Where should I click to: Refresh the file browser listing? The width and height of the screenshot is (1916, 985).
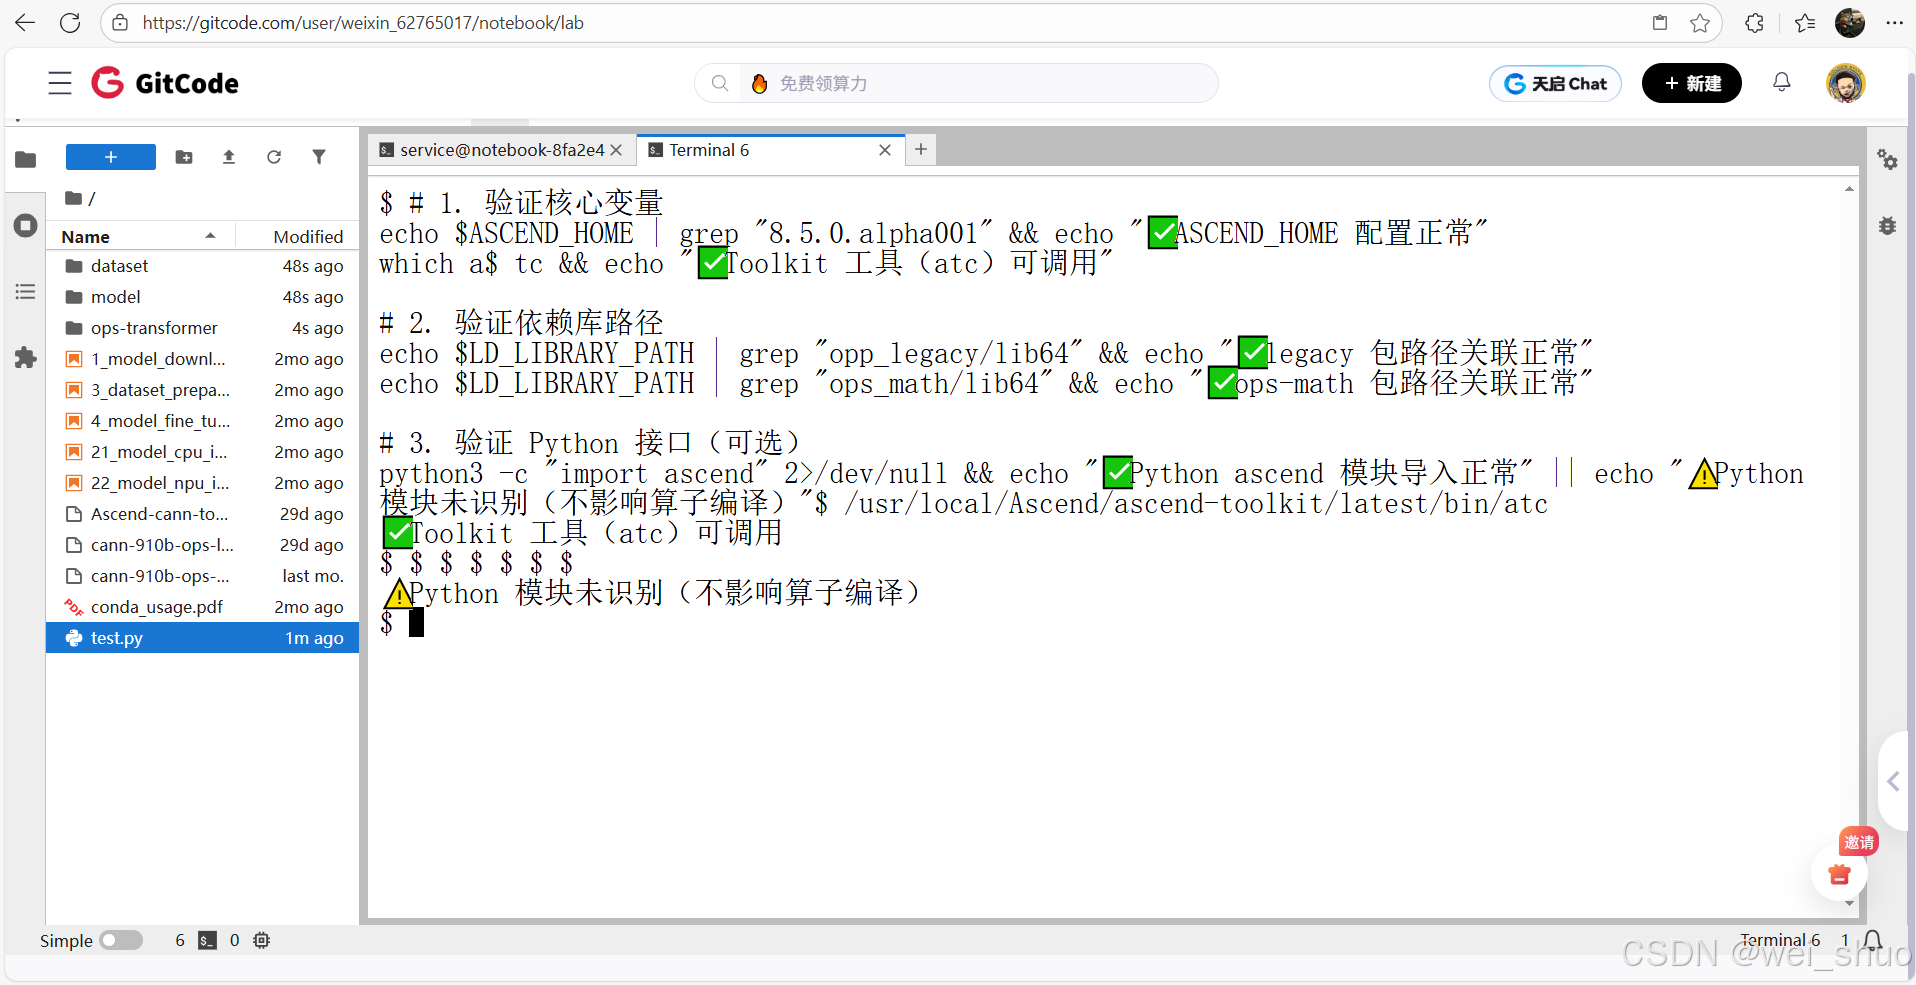[x=274, y=157]
